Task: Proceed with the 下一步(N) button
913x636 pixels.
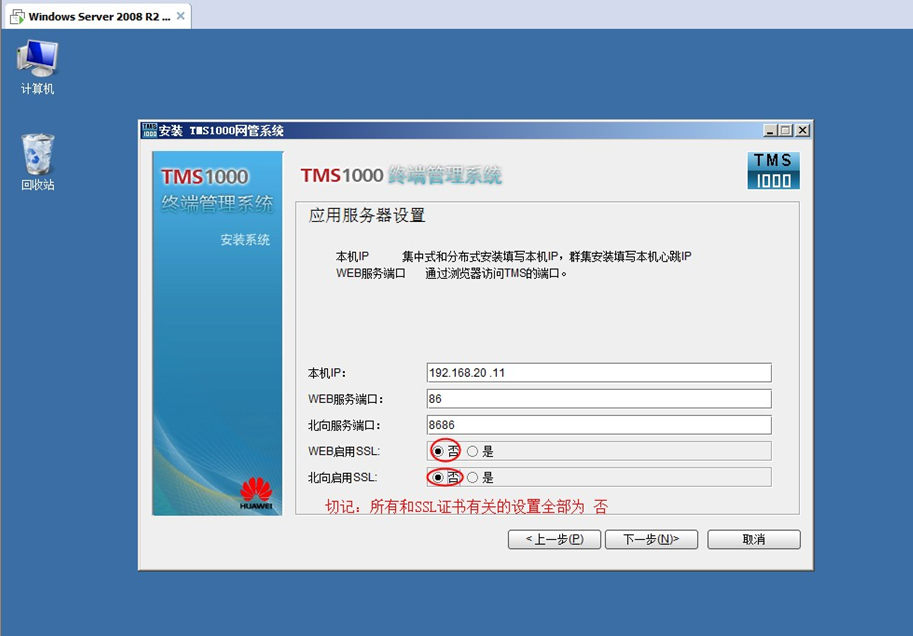Action: (x=651, y=539)
